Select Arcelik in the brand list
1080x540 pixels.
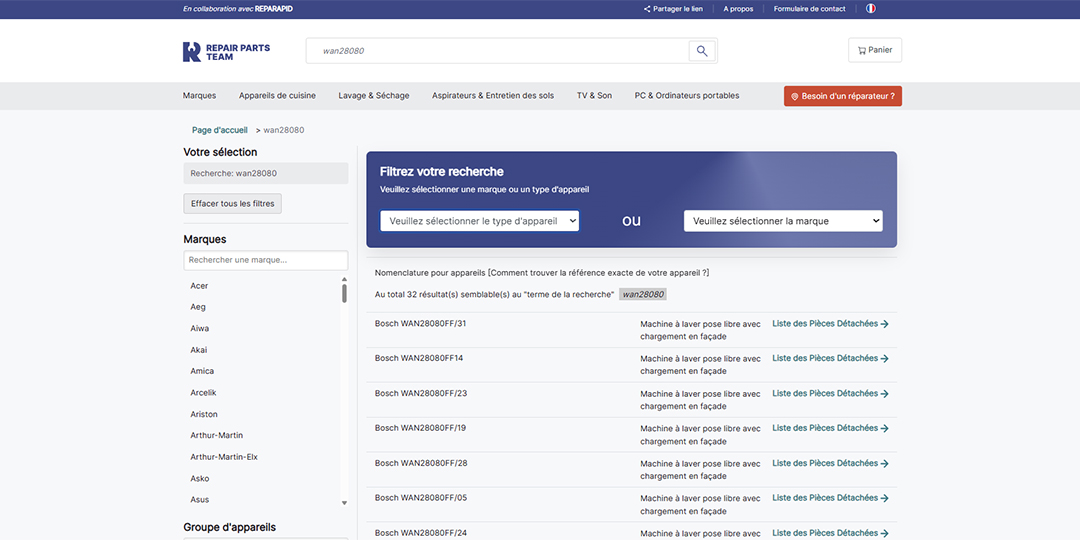click(203, 393)
